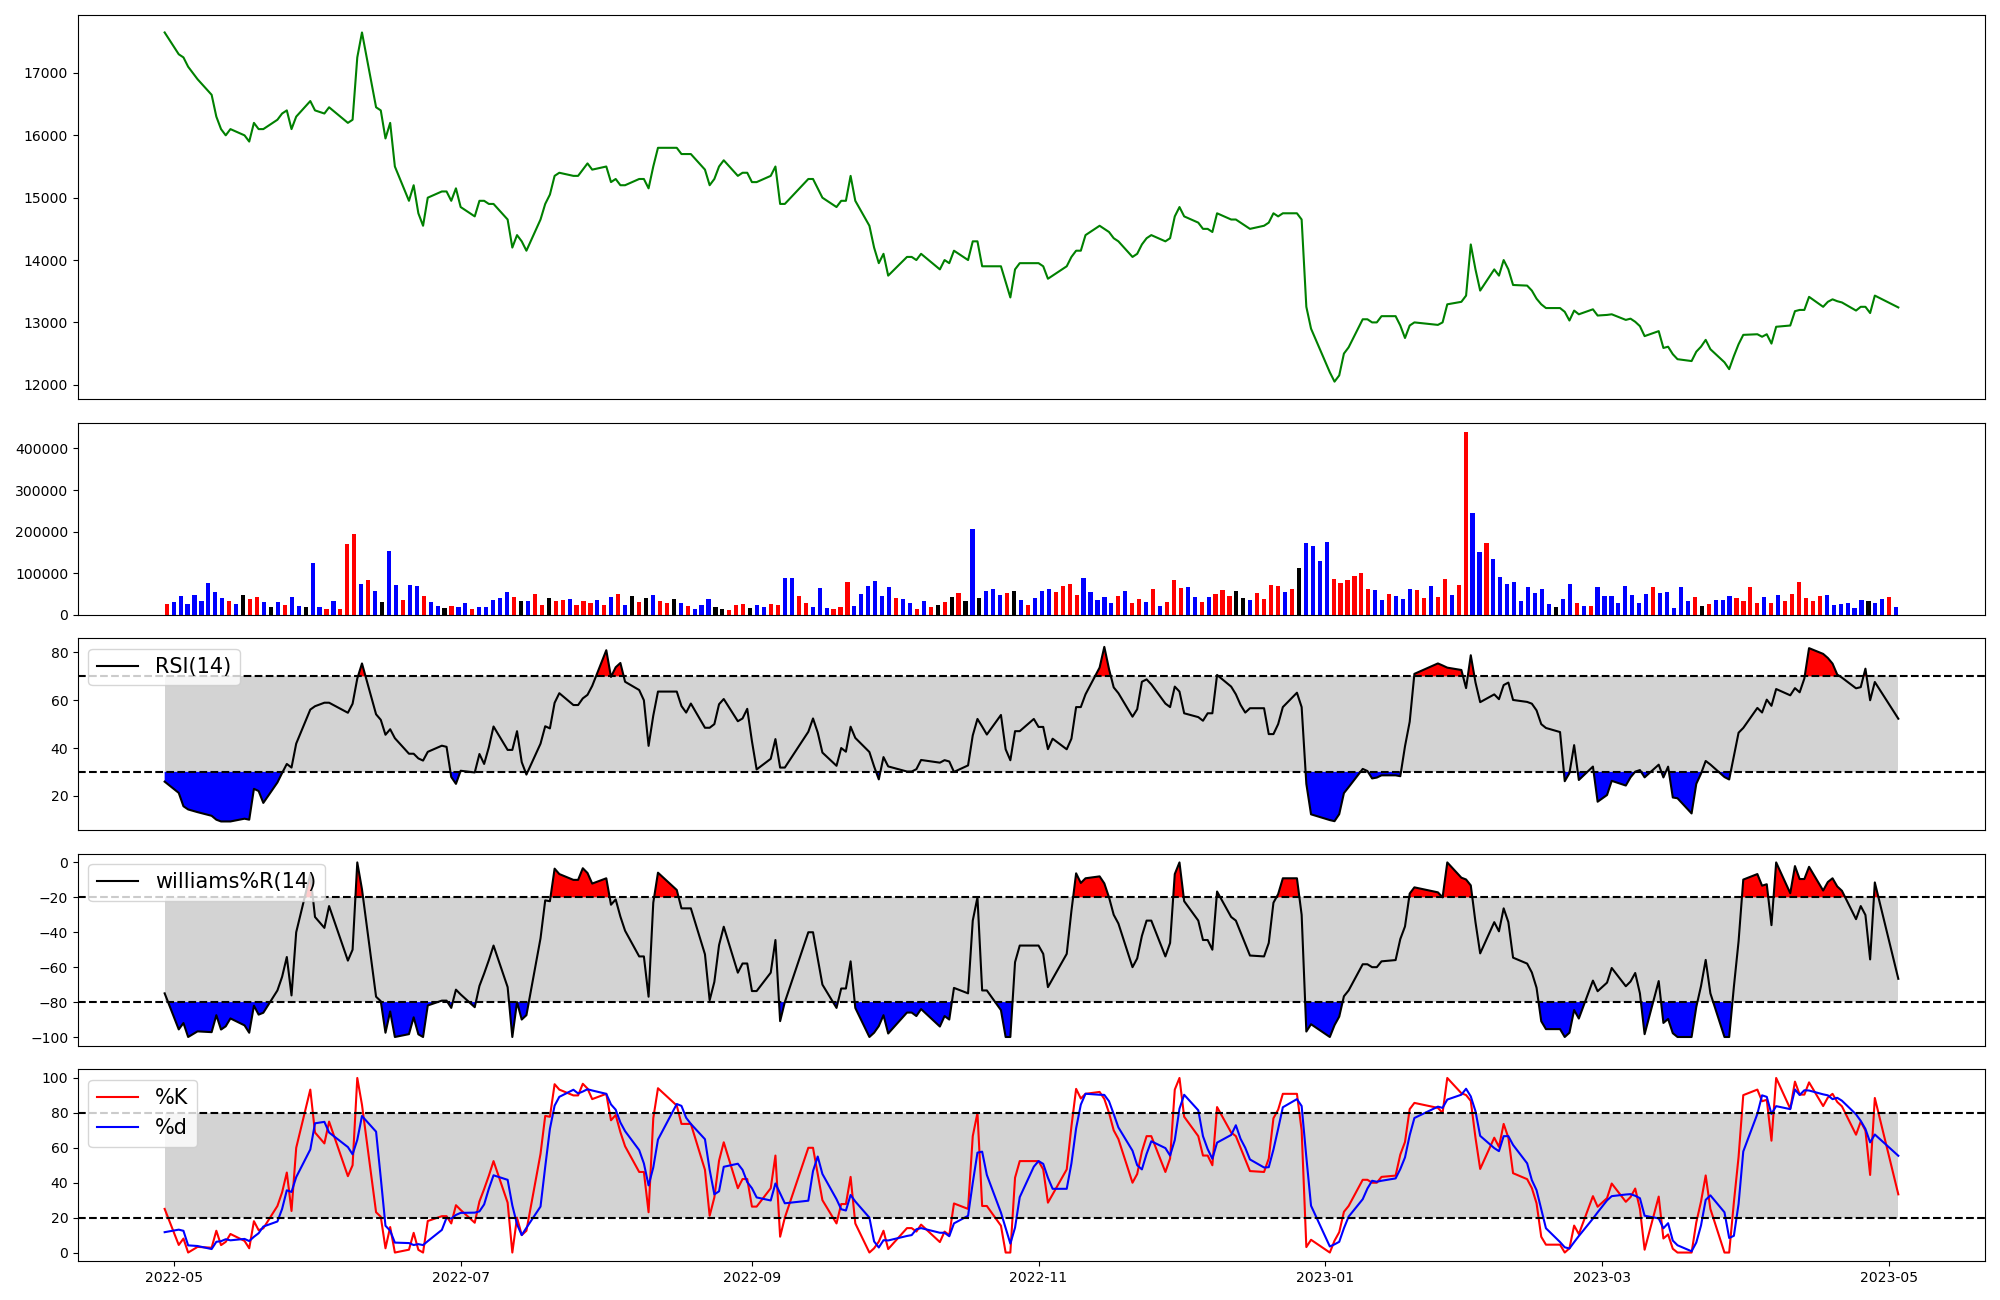Click the red %K legend line sample

point(115,1097)
